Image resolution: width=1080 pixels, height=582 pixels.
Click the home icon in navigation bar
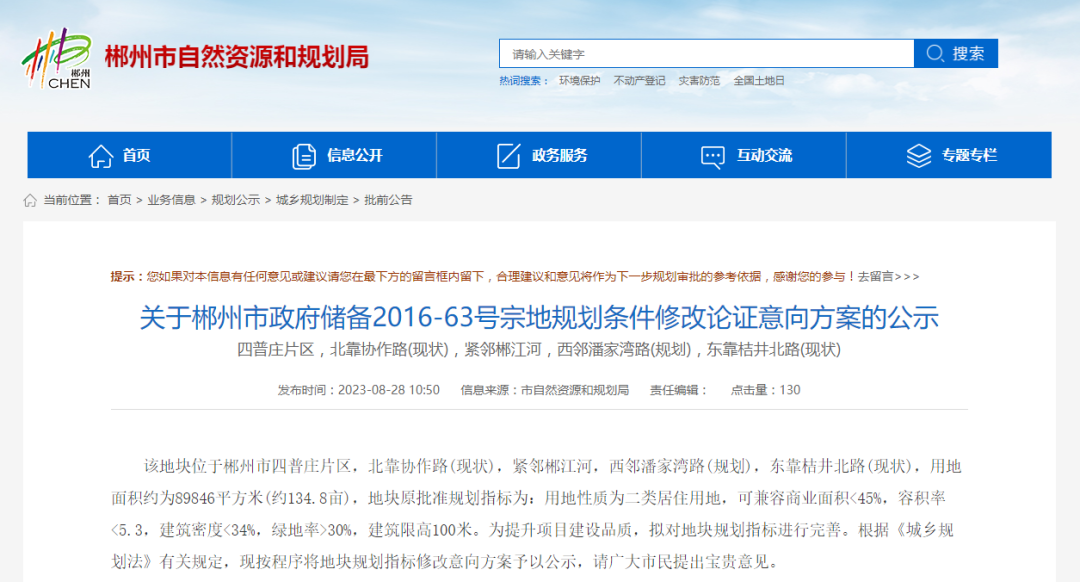101,156
